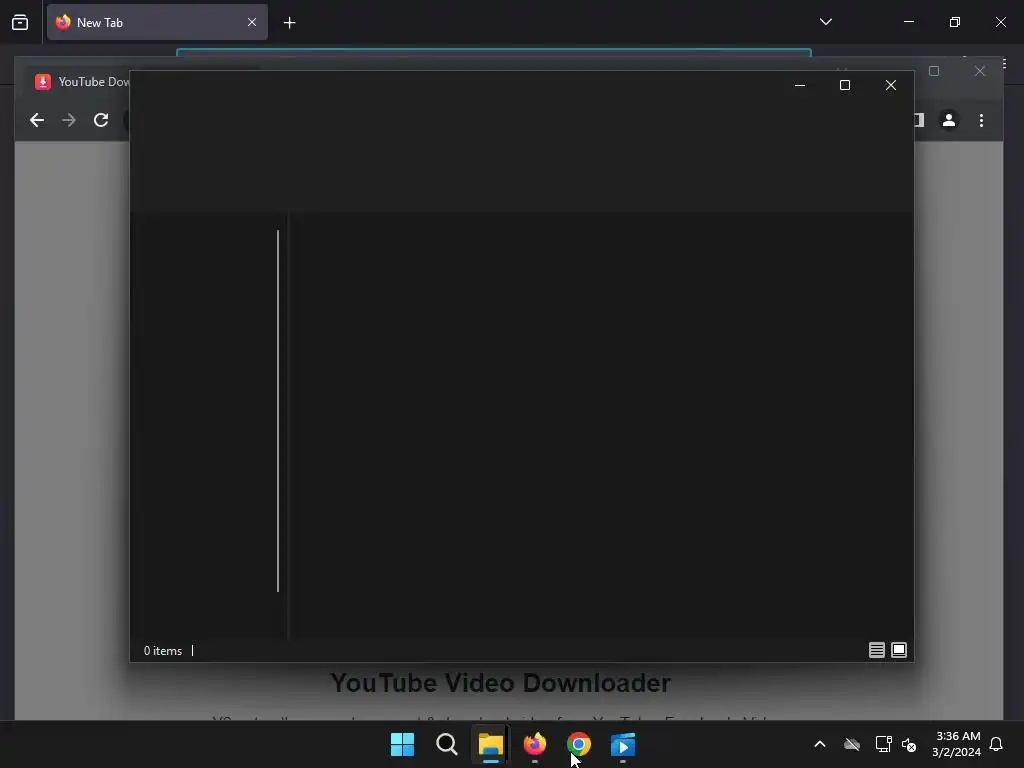Open the network status tray icon
The image size is (1024, 768).
pos(883,744)
